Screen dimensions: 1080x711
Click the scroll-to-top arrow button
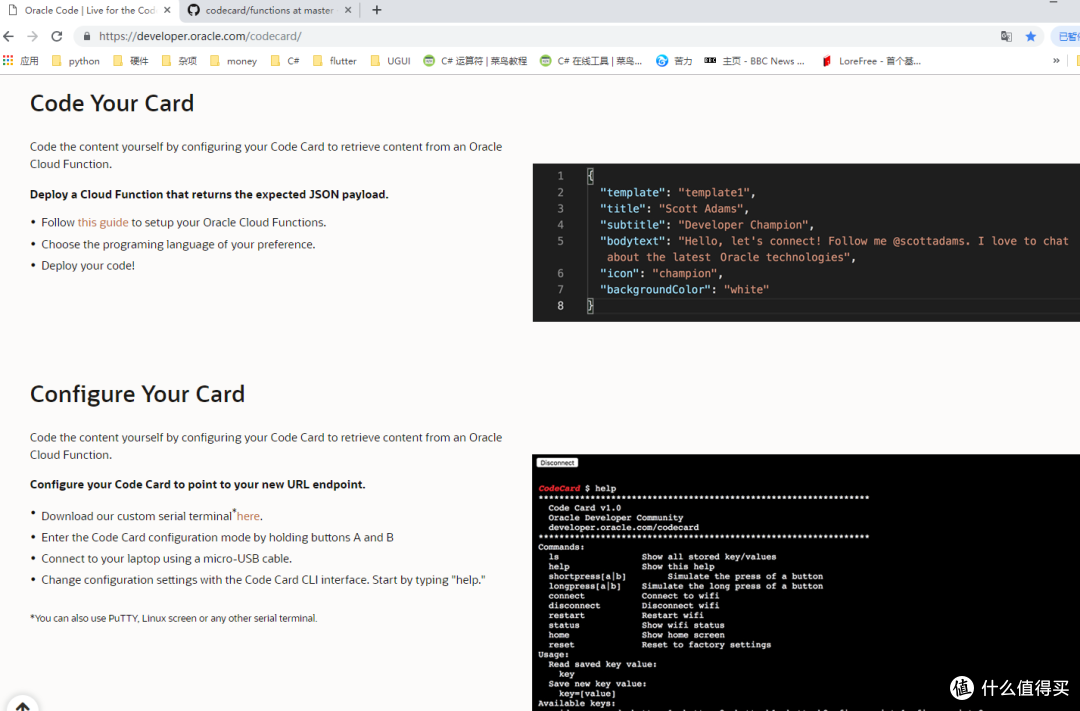click(22, 705)
